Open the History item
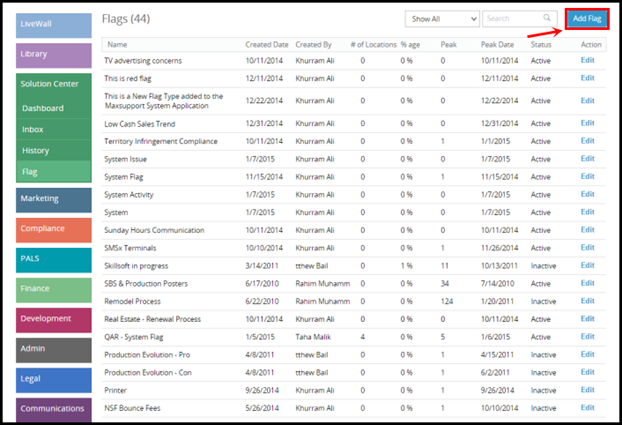This screenshot has width=622, height=425. click(x=54, y=150)
